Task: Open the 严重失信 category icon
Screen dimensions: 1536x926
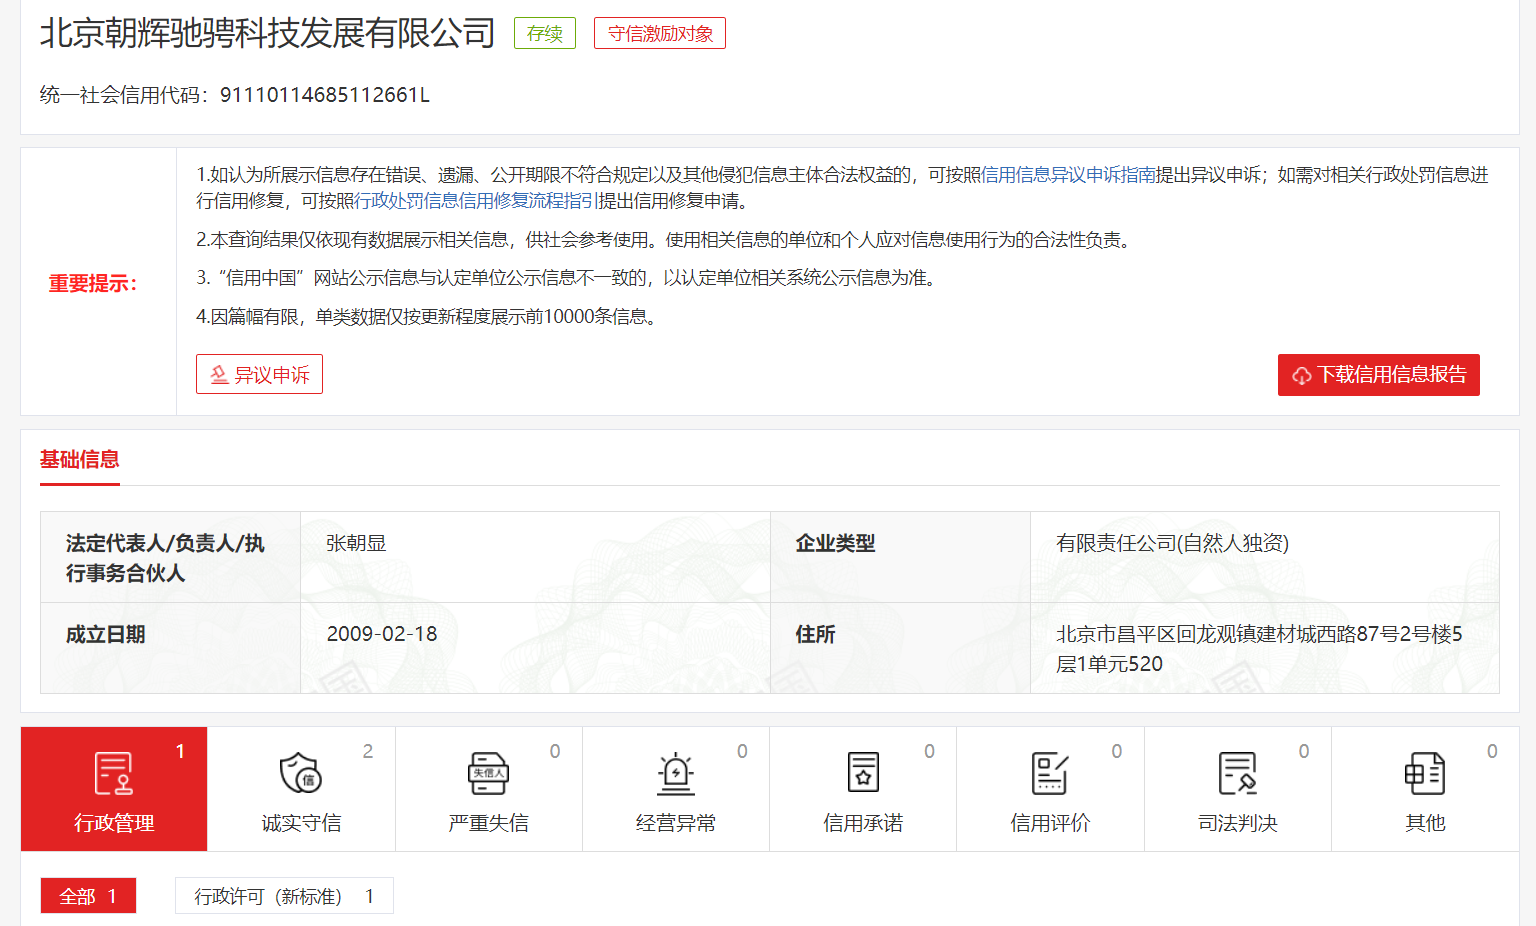Action: pyautogui.click(x=488, y=773)
